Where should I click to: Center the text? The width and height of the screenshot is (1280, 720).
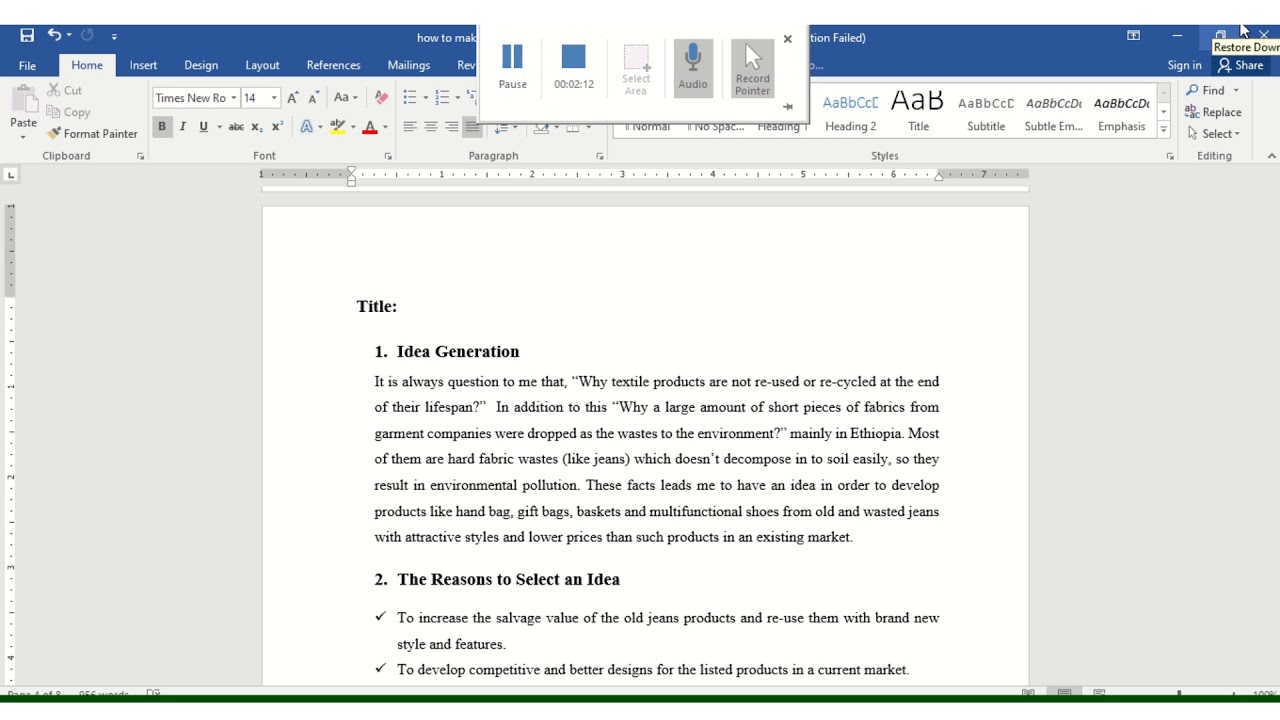point(431,127)
